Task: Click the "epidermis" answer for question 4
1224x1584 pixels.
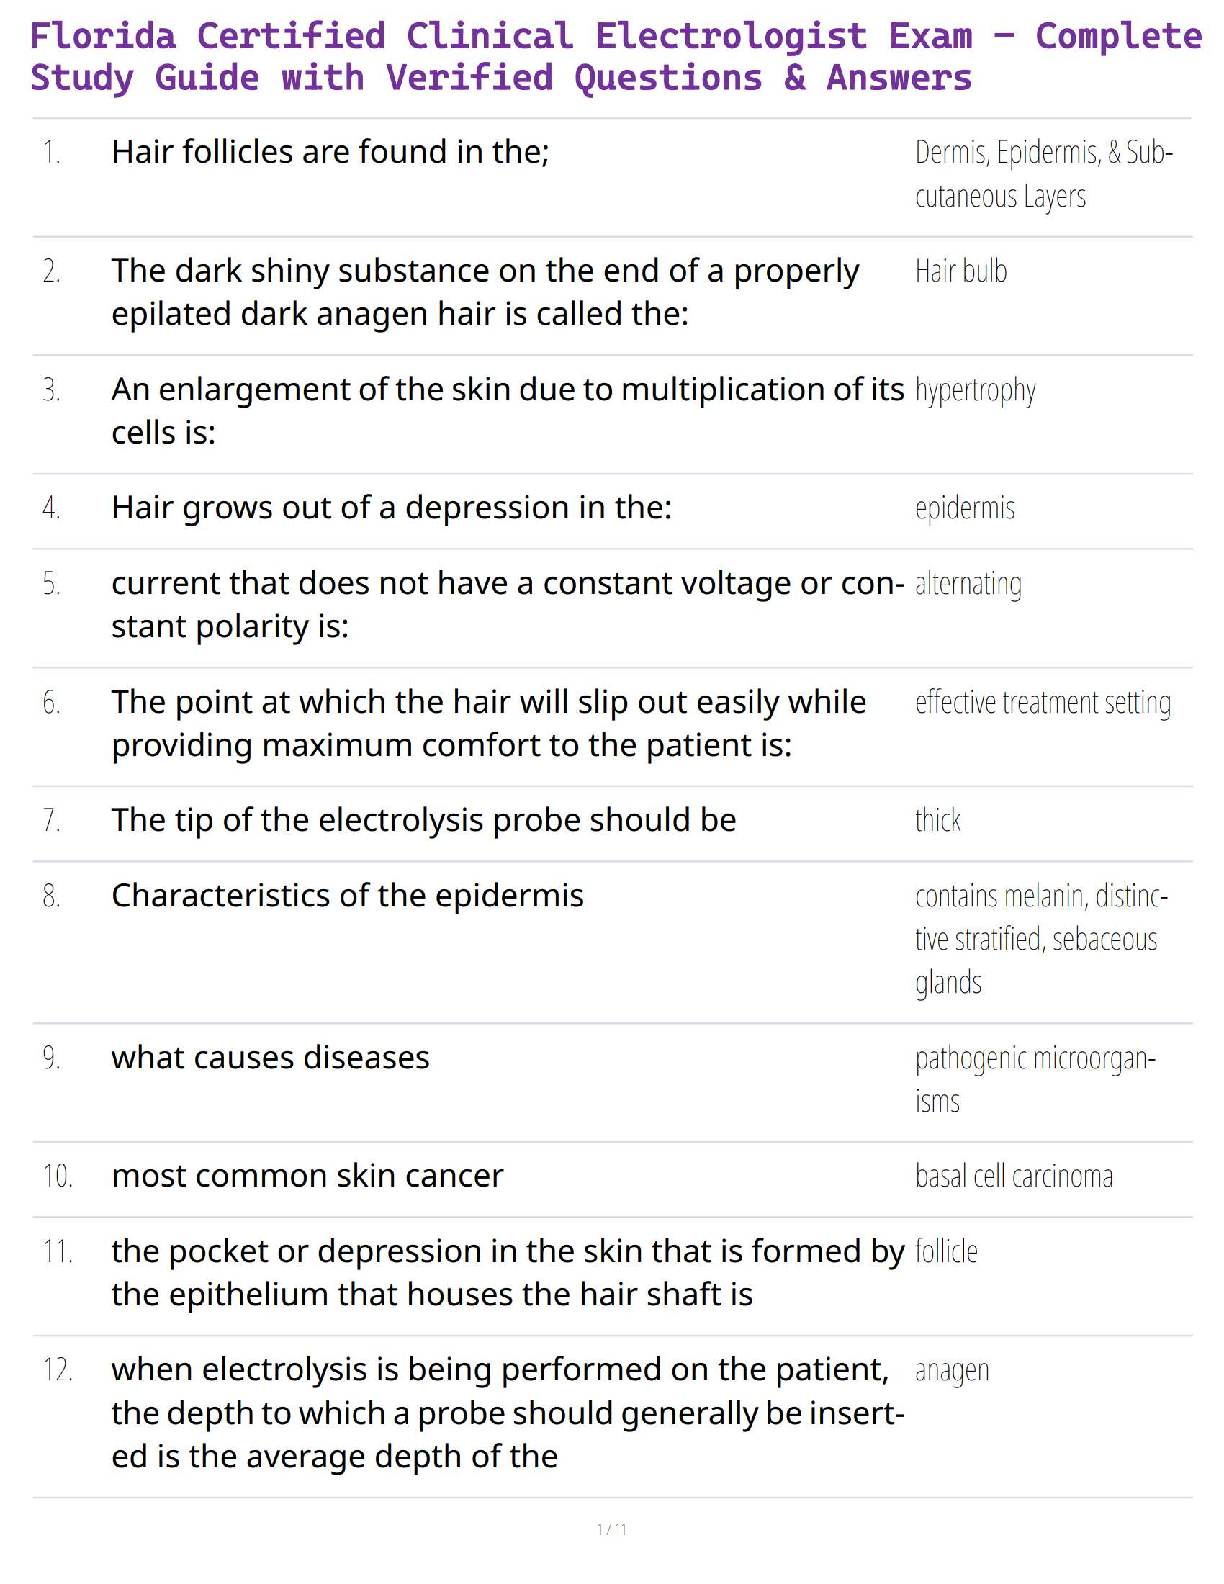Action: [x=964, y=508]
